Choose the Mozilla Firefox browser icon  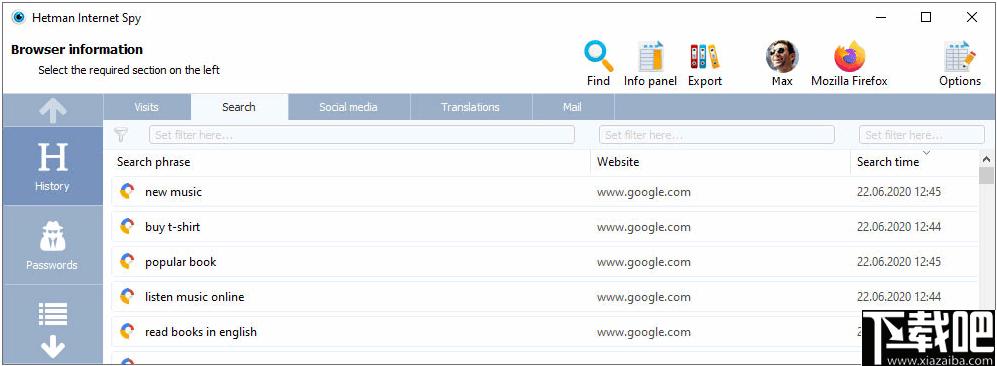point(849,57)
